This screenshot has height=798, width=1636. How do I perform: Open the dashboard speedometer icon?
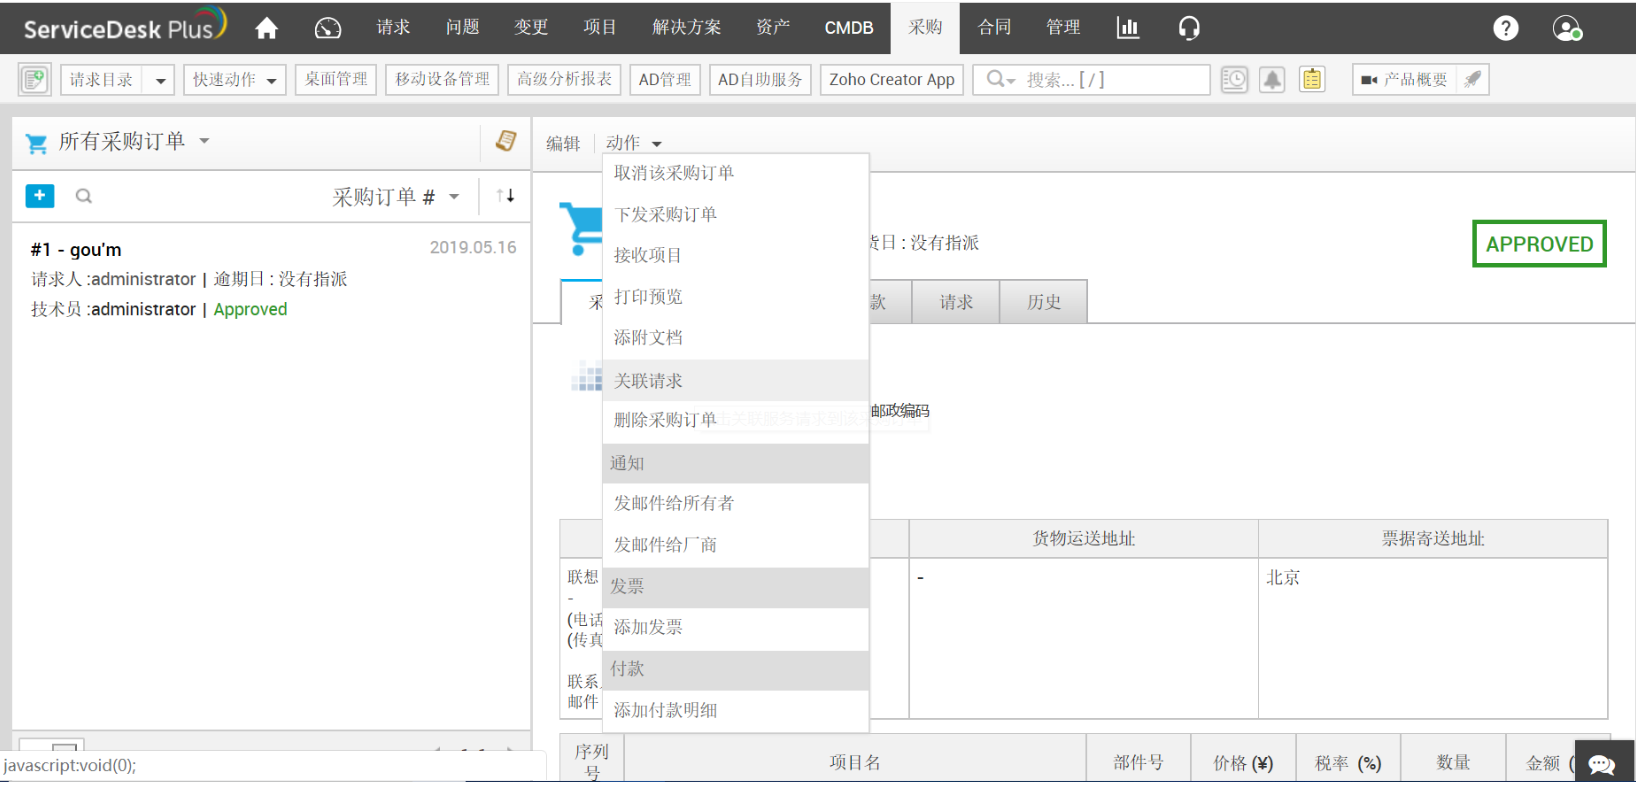tap(328, 28)
